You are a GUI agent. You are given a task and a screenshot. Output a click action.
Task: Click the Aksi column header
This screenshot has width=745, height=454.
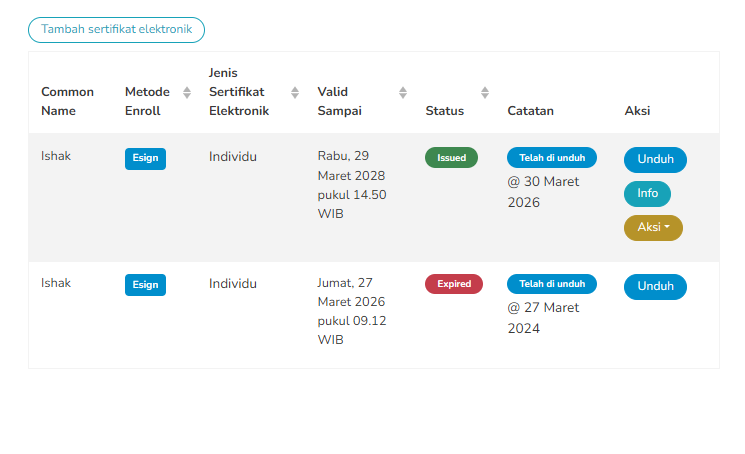[637, 111]
